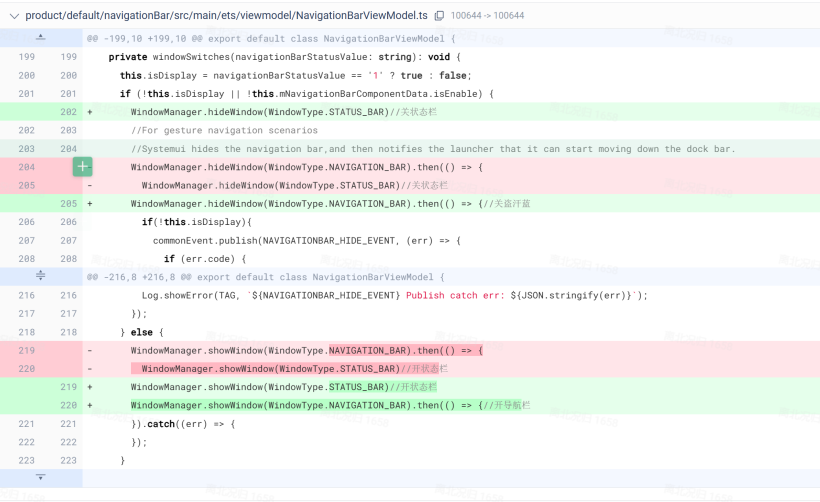The width and height of the screenshot is (820, 502).
Task: Click the @@ -216,8 +216,8 hunk header
Action: click(265, 277)
